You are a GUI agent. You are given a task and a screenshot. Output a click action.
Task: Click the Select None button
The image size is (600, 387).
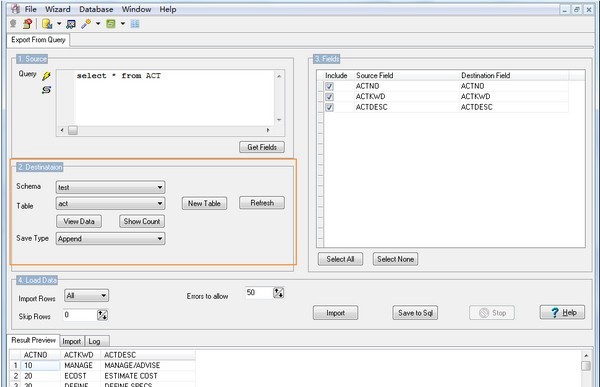(395, 259)
